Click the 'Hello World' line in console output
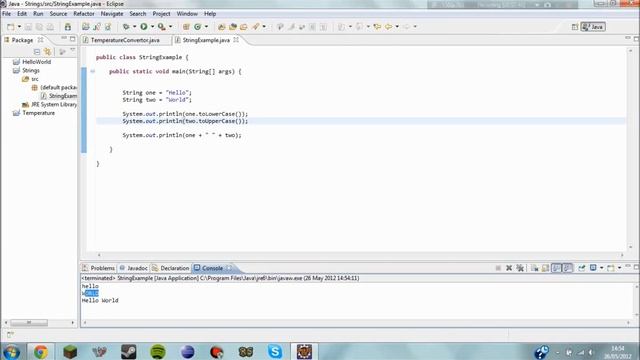This screenshot has width=640, height=360. (100, 300)
